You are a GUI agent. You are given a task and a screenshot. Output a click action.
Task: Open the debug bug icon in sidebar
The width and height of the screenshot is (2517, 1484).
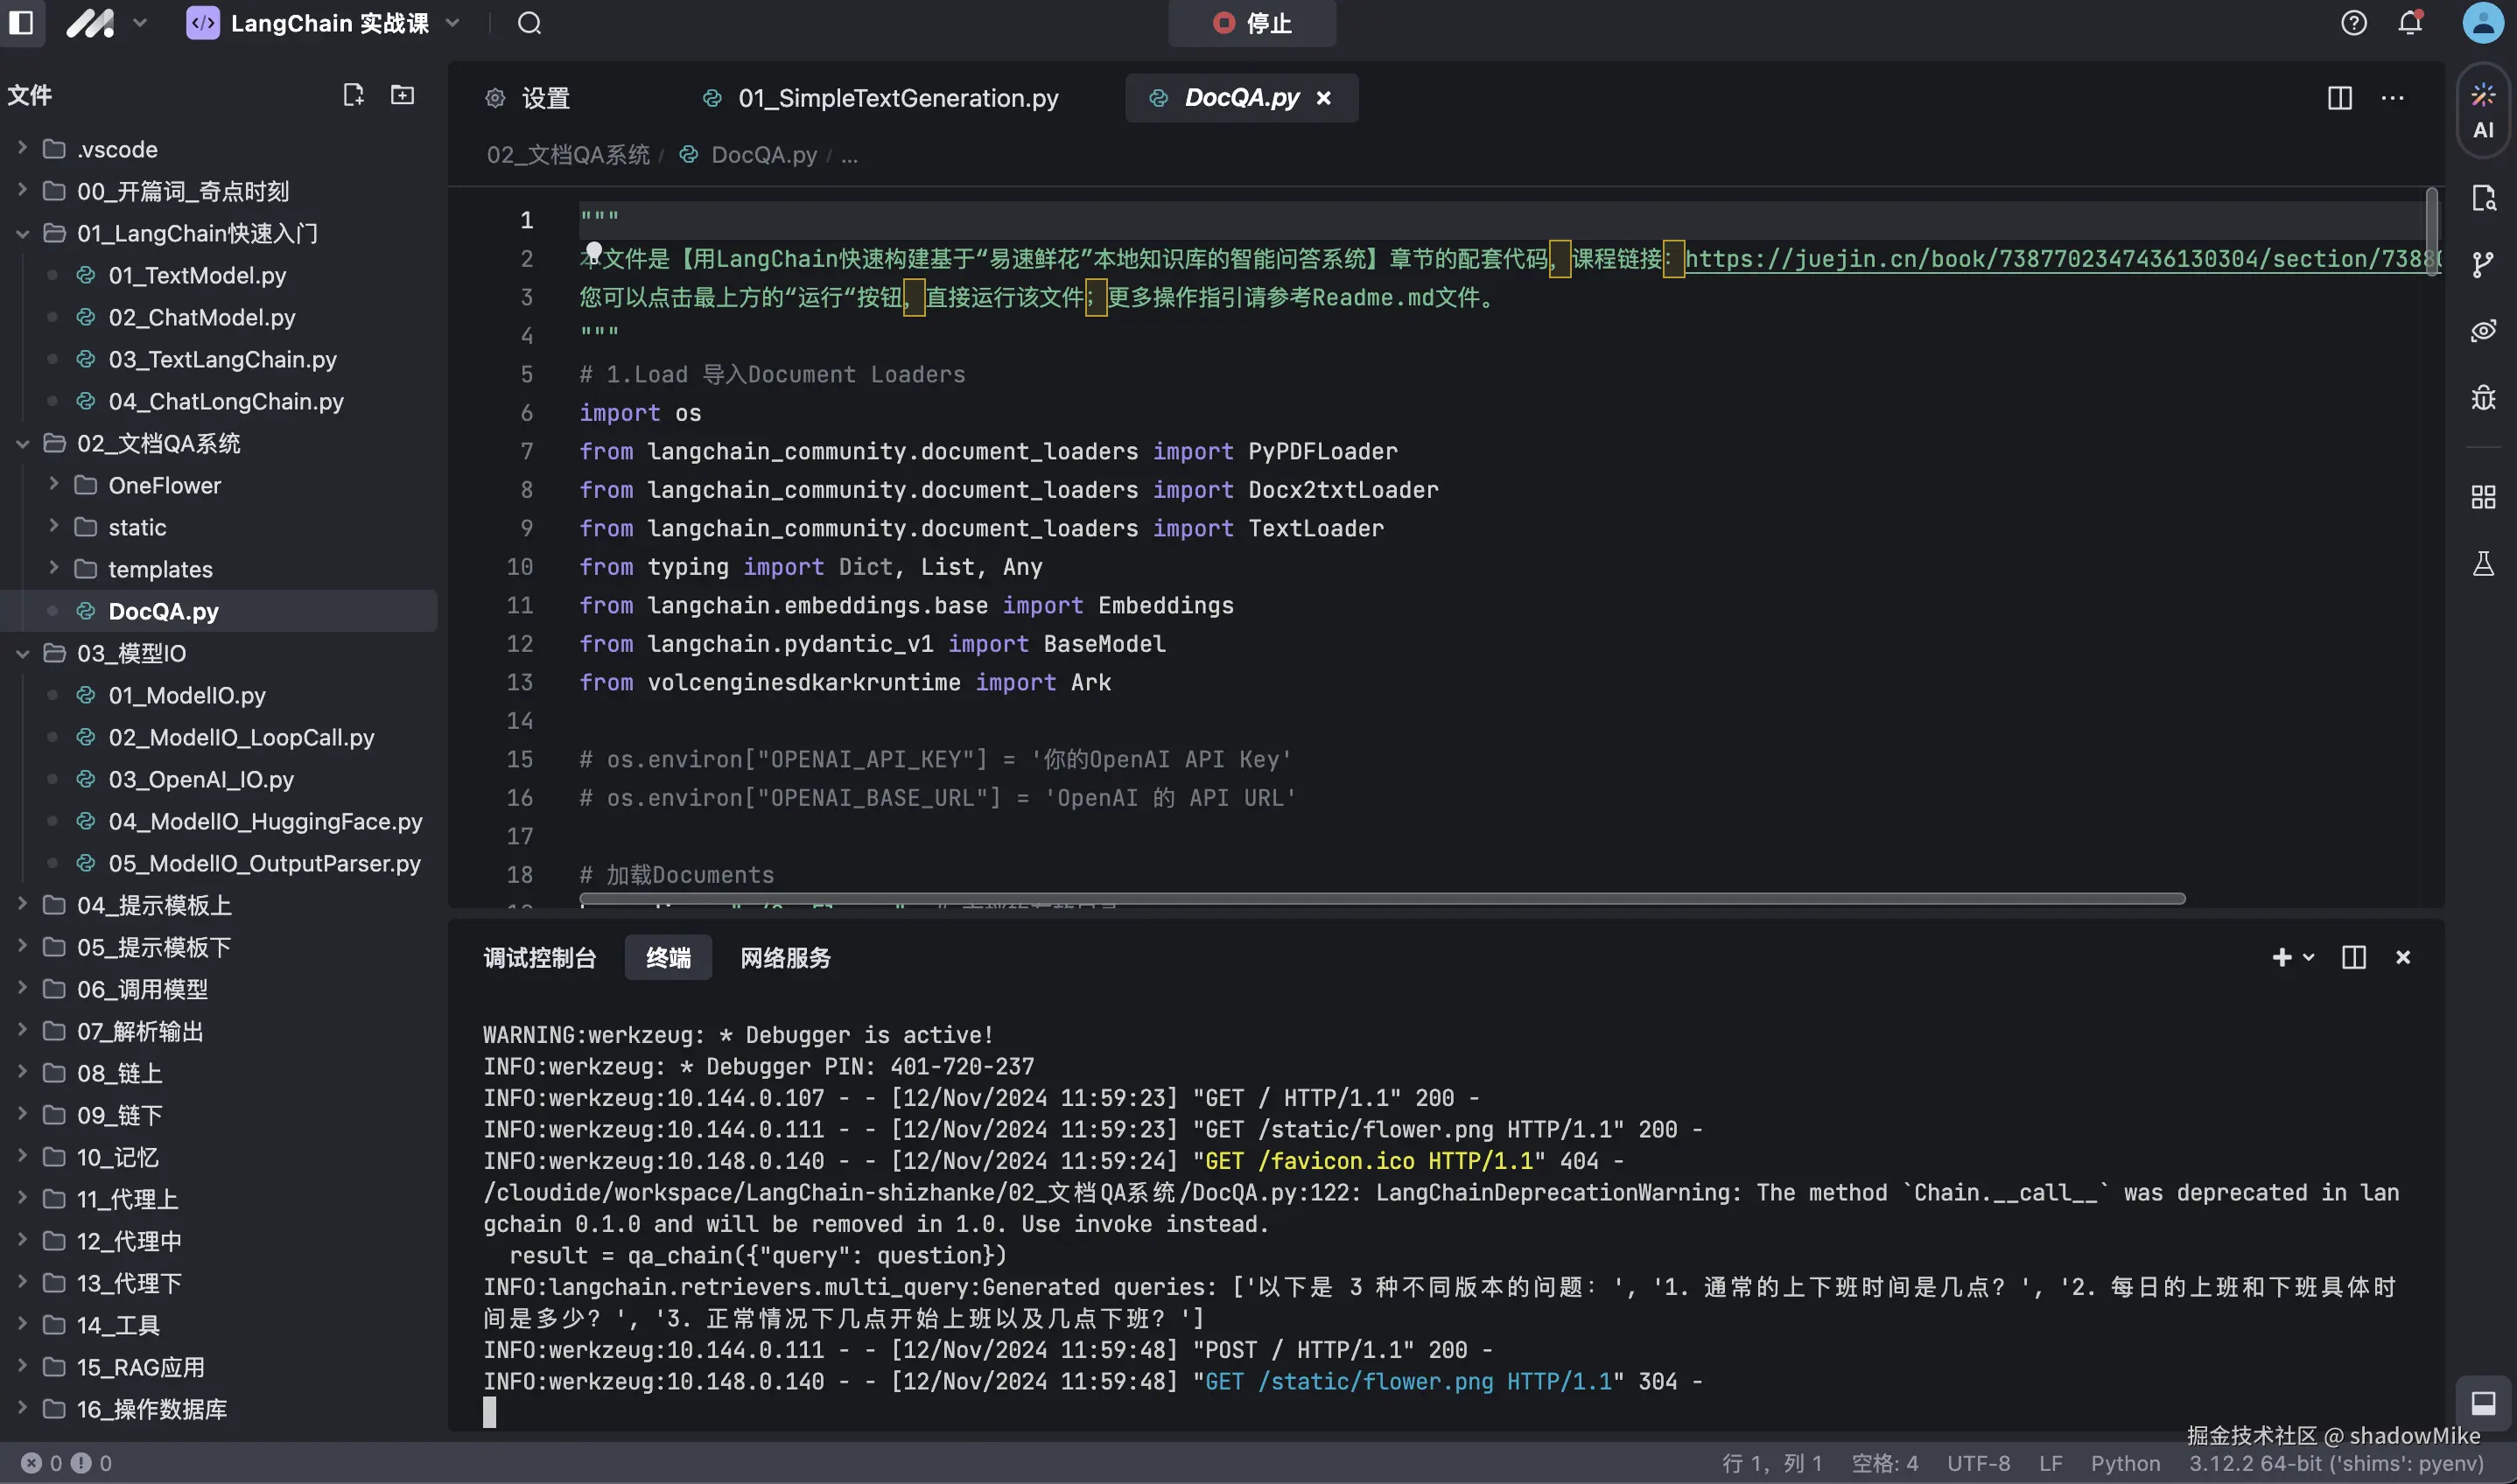point(2483,397)
